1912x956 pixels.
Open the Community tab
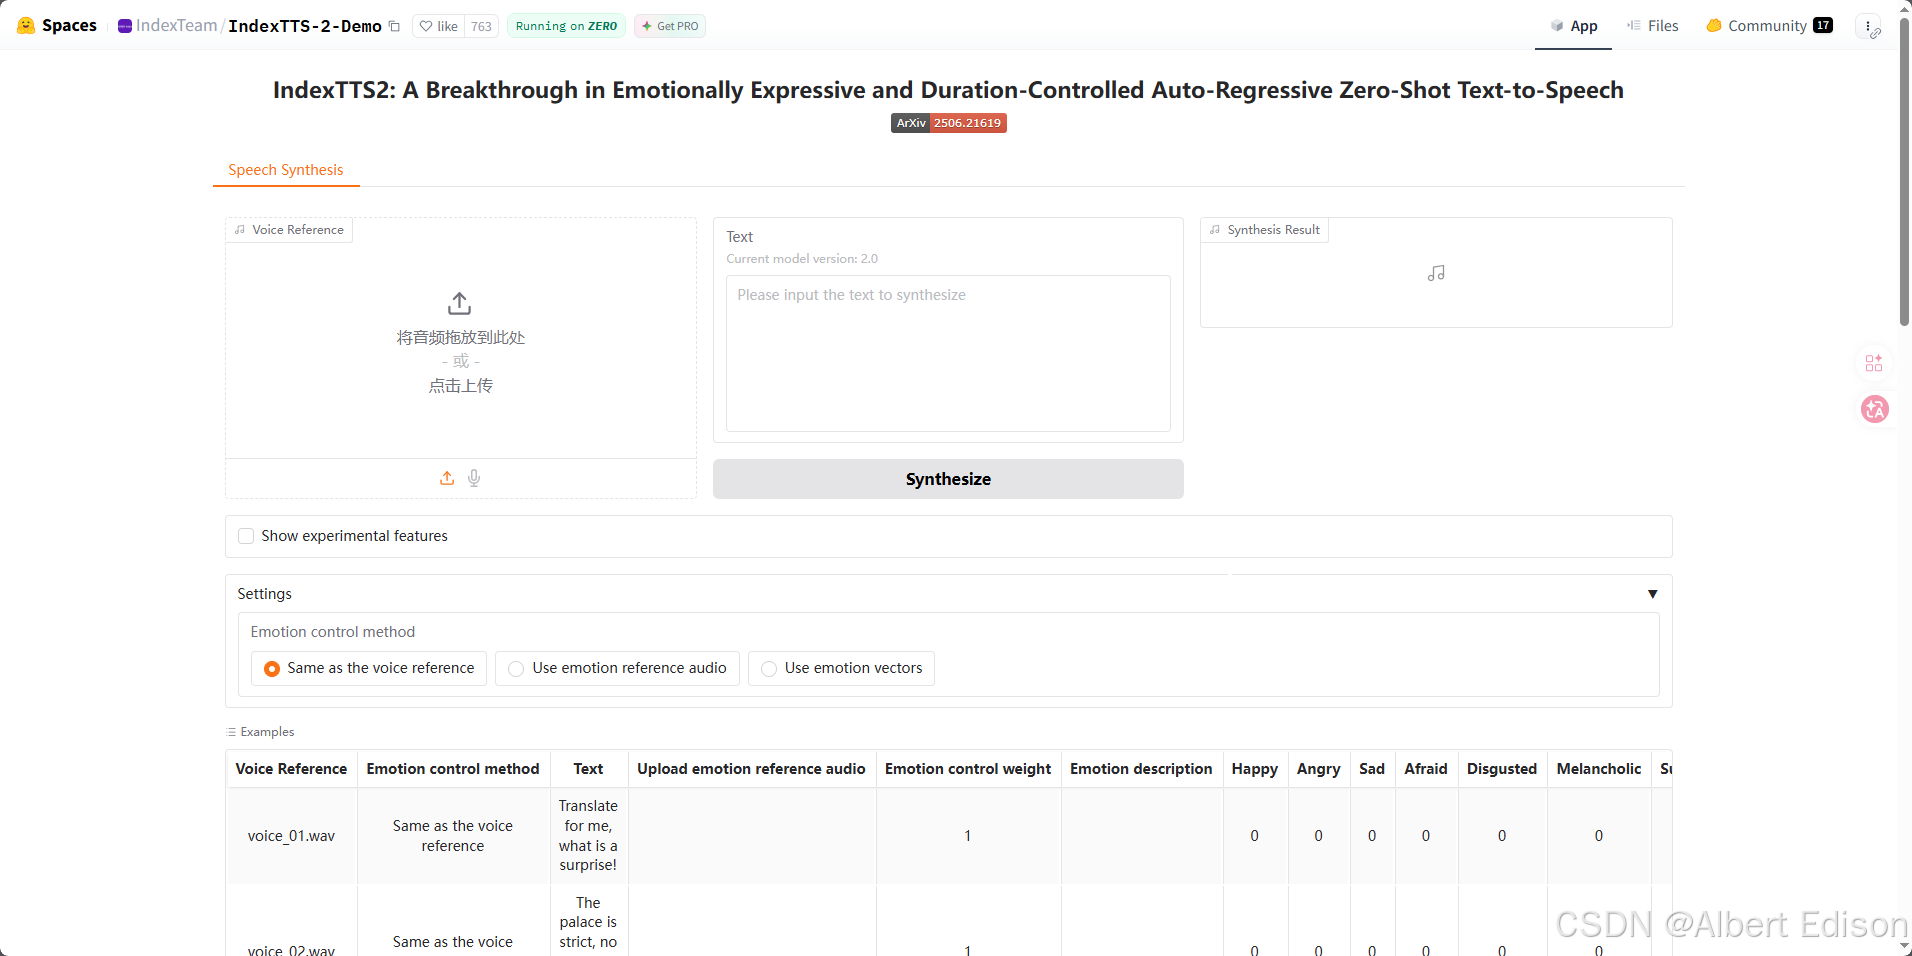click(x=1769, y=26)
